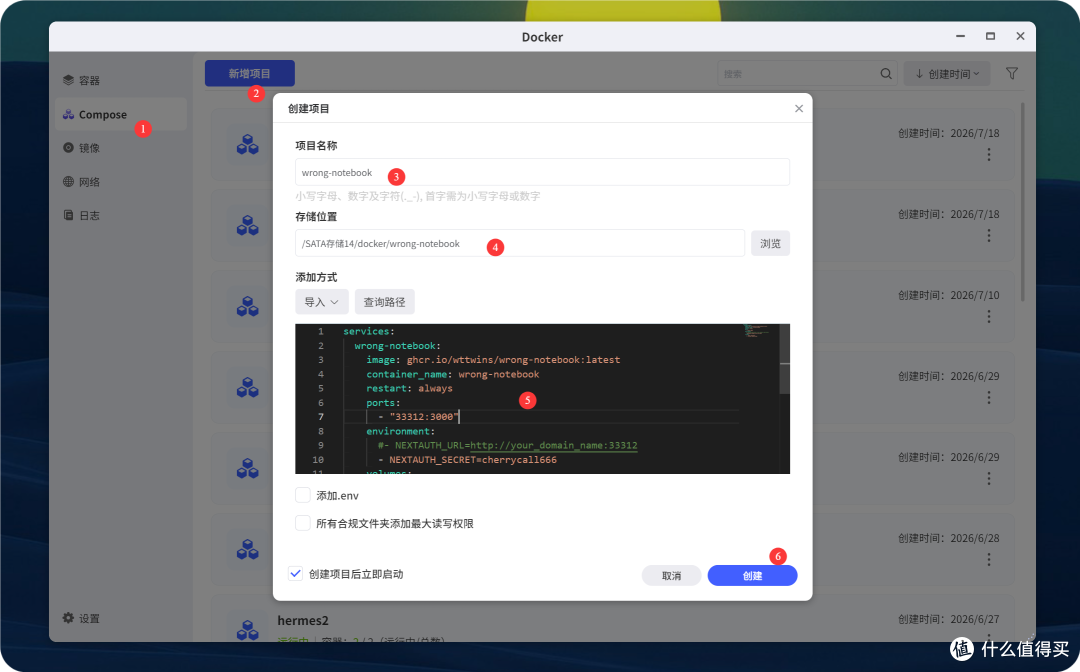The width and height of the screenshot is (1080, 672).
Task: Maximize the Docker window
Action: coord(990,36)
